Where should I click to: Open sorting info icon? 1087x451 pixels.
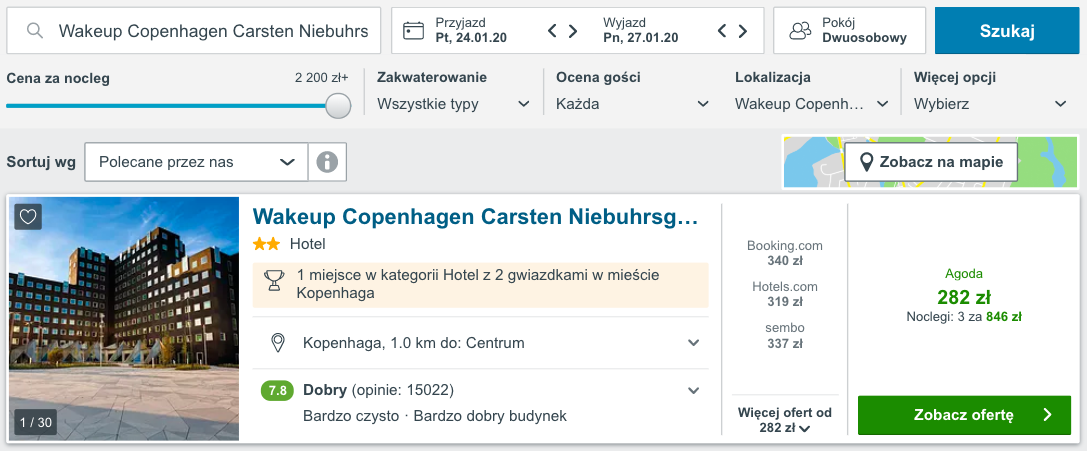[x=327, y=162]
